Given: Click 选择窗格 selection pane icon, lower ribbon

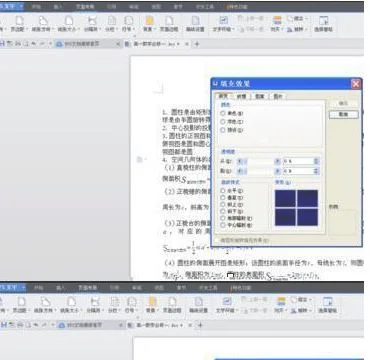Looking at the screenshot, I should point(328,302).
